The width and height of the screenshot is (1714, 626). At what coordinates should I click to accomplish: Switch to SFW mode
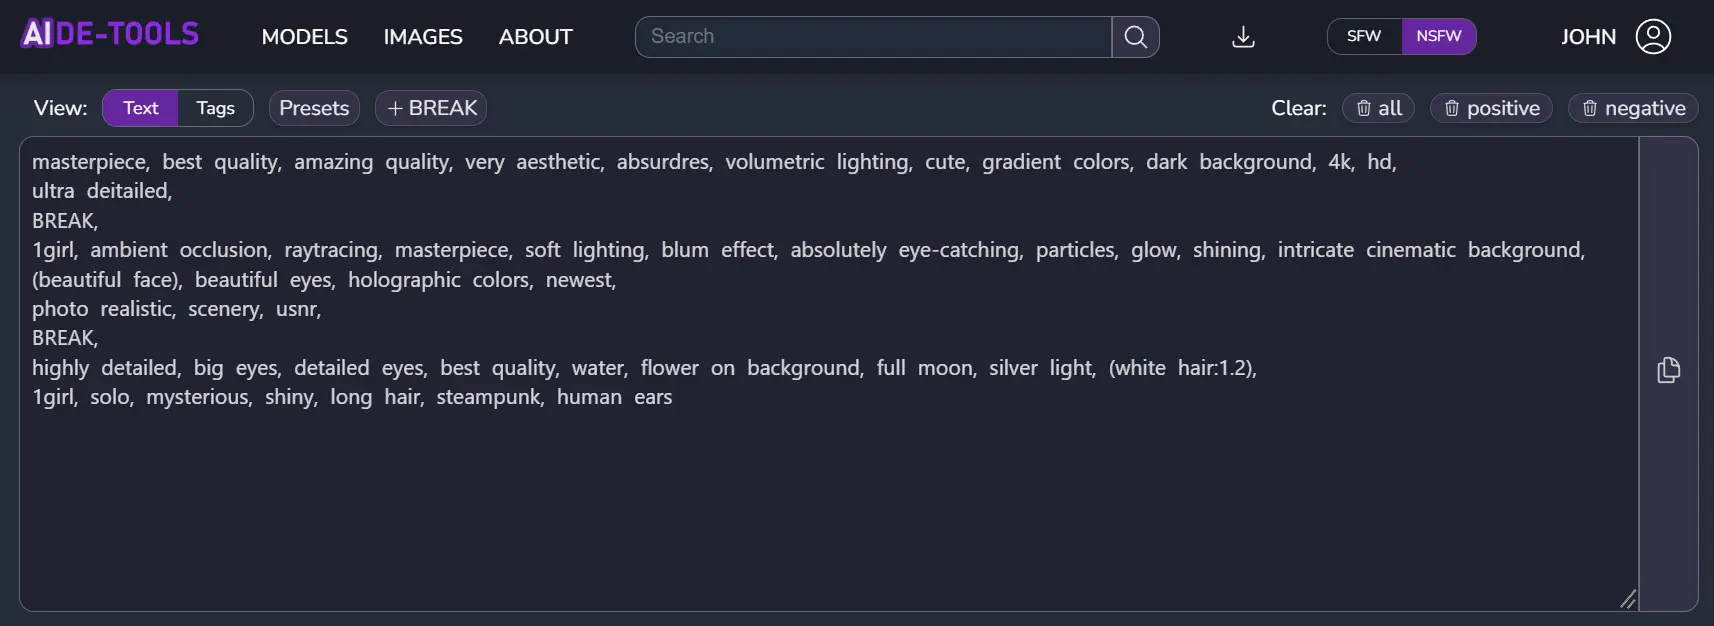point(1362,36)
